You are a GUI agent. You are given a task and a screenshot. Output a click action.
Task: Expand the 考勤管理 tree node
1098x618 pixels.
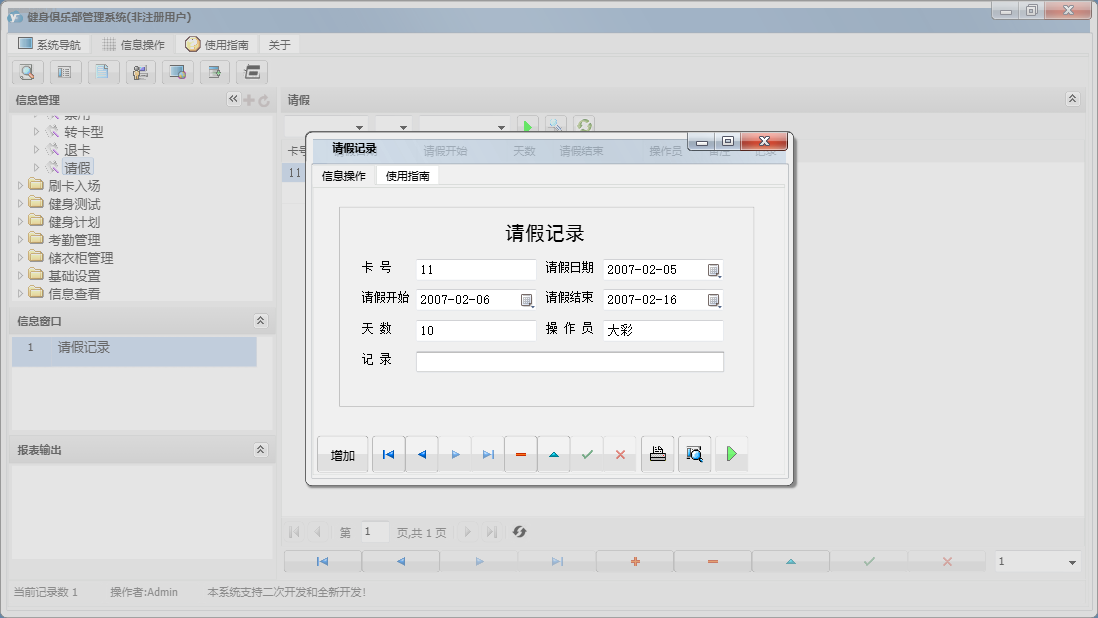coord(22,239)
